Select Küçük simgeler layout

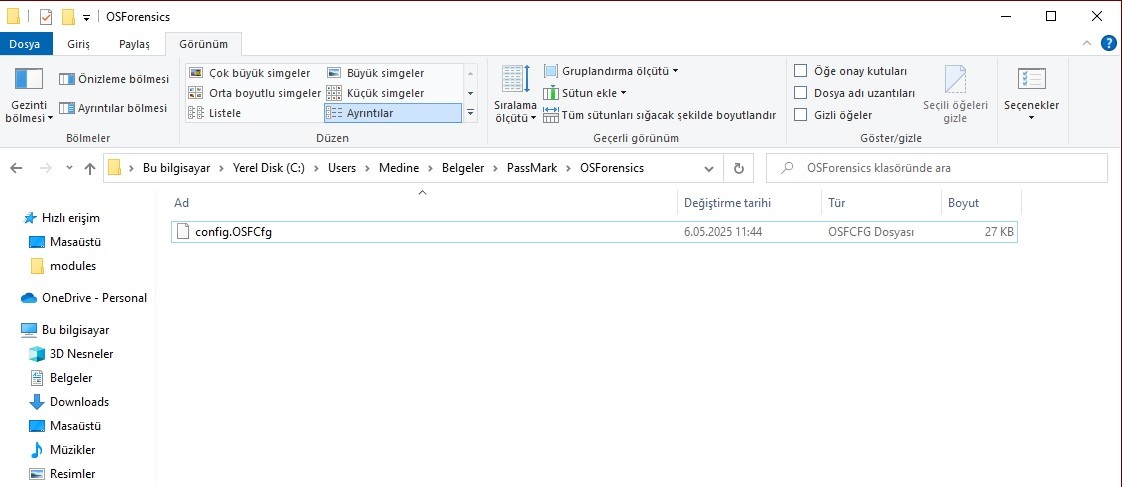(376, 93)
